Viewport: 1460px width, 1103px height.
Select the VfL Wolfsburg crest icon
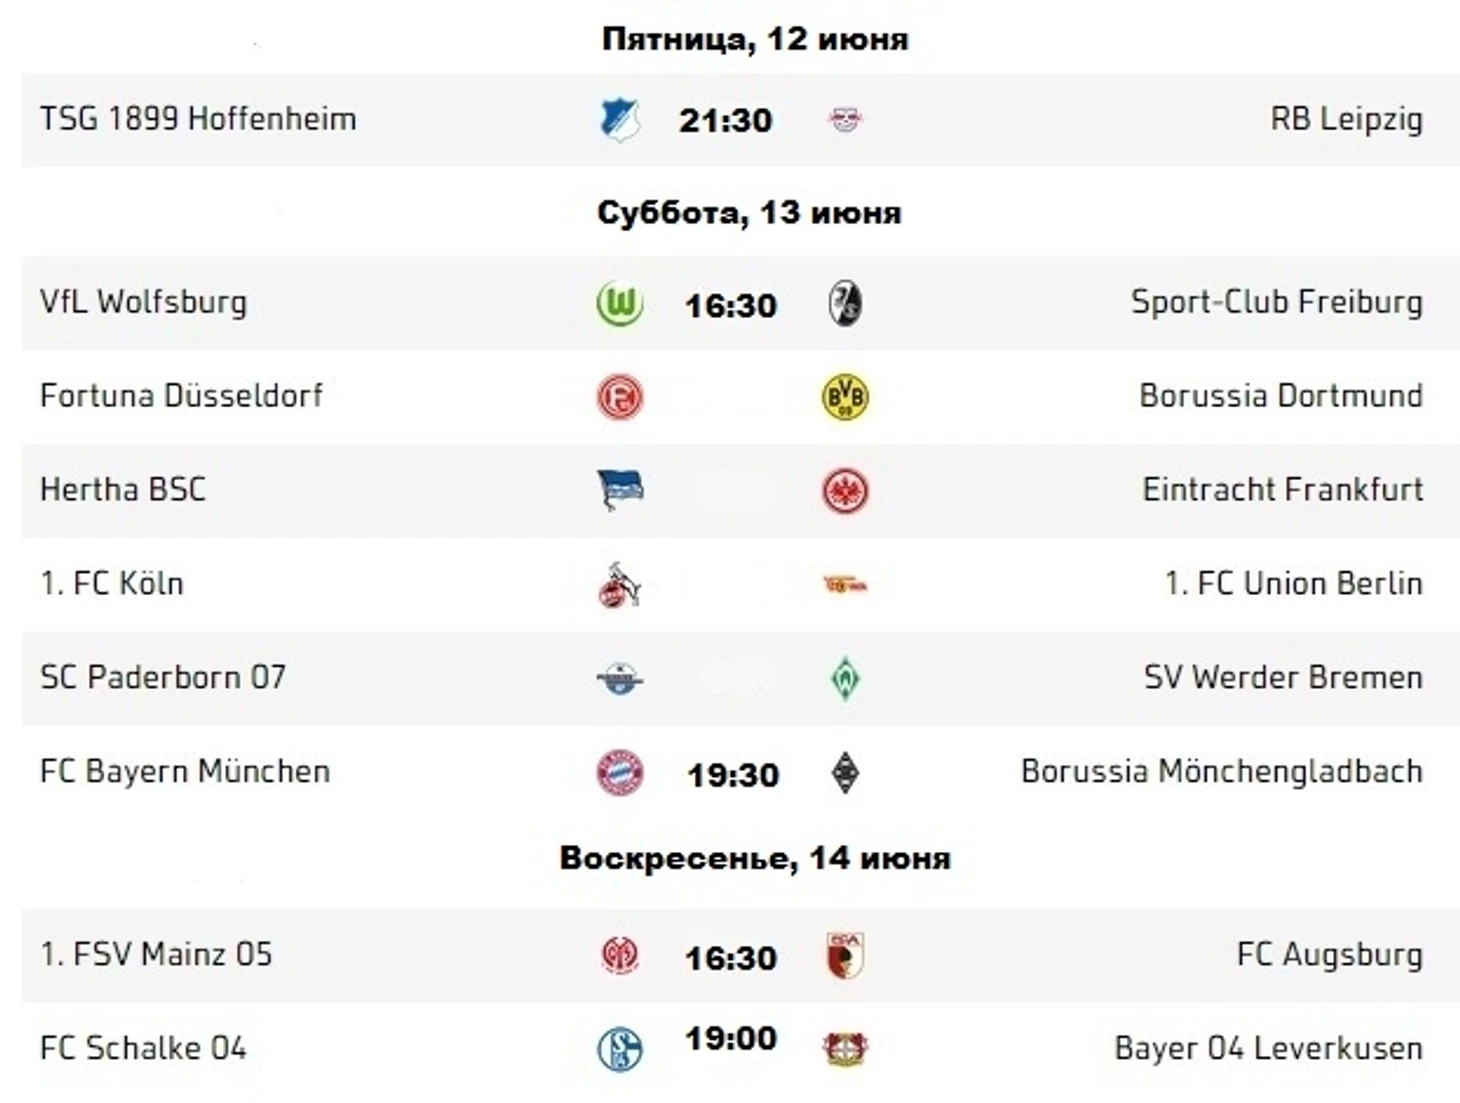point(619,304)
